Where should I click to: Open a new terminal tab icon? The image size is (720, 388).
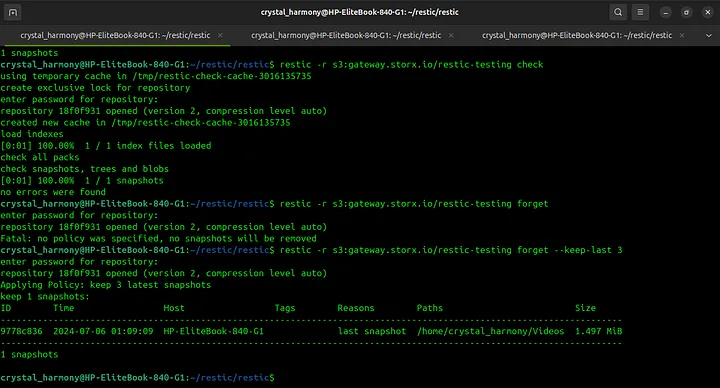[13, 12]
